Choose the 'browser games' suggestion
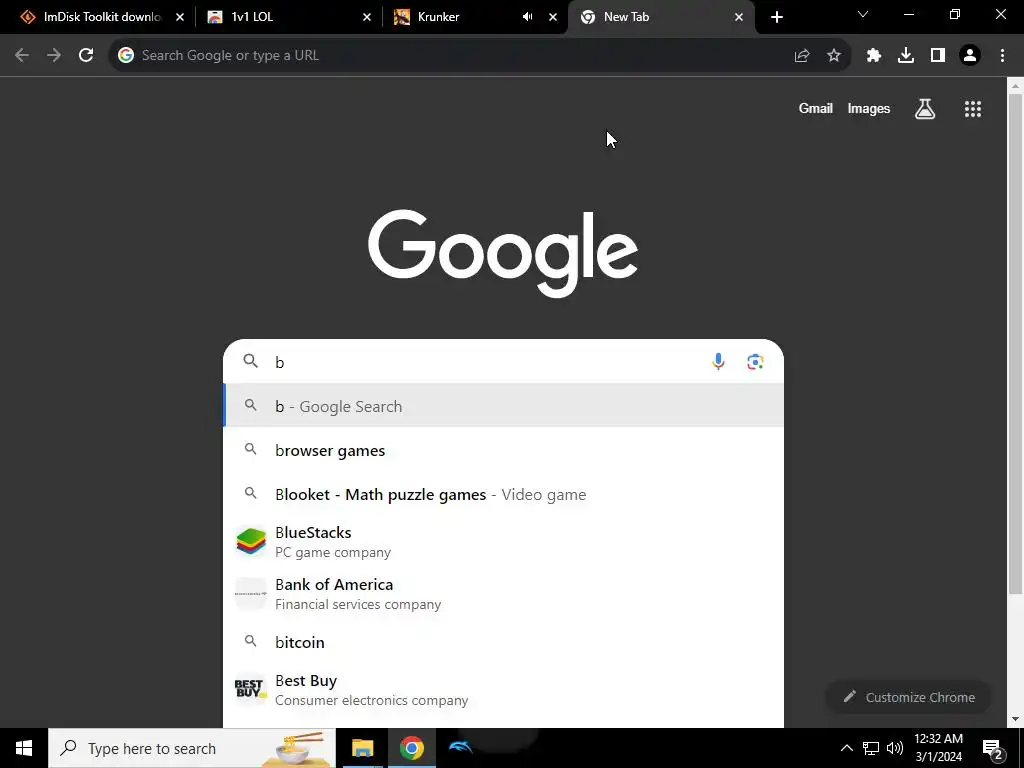The image size is (1024, 768). [x=504, y=451]
